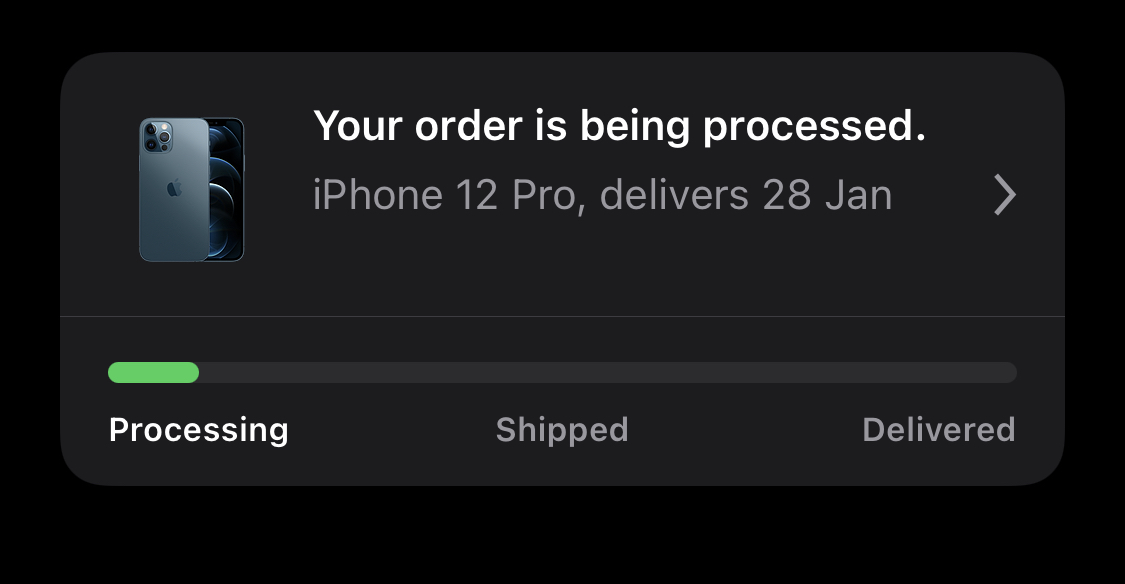1125x584 pixels.
Task: Select the Delivered status label
Action: pyautogui.click(x=938, y=430)
